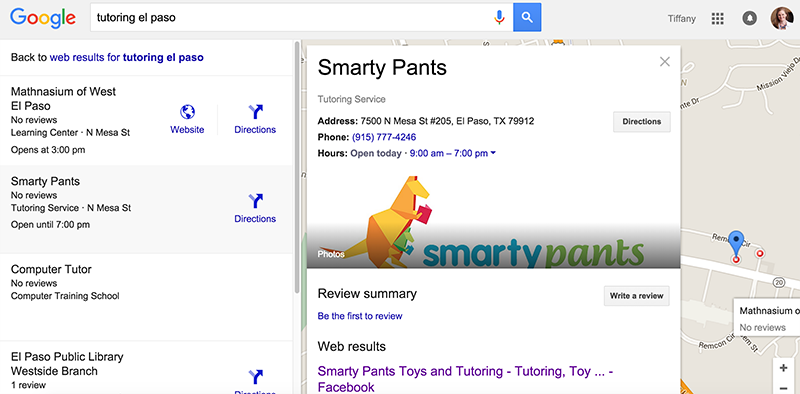Select Mathnasium of West El Paso listing title

click(63, 98)
